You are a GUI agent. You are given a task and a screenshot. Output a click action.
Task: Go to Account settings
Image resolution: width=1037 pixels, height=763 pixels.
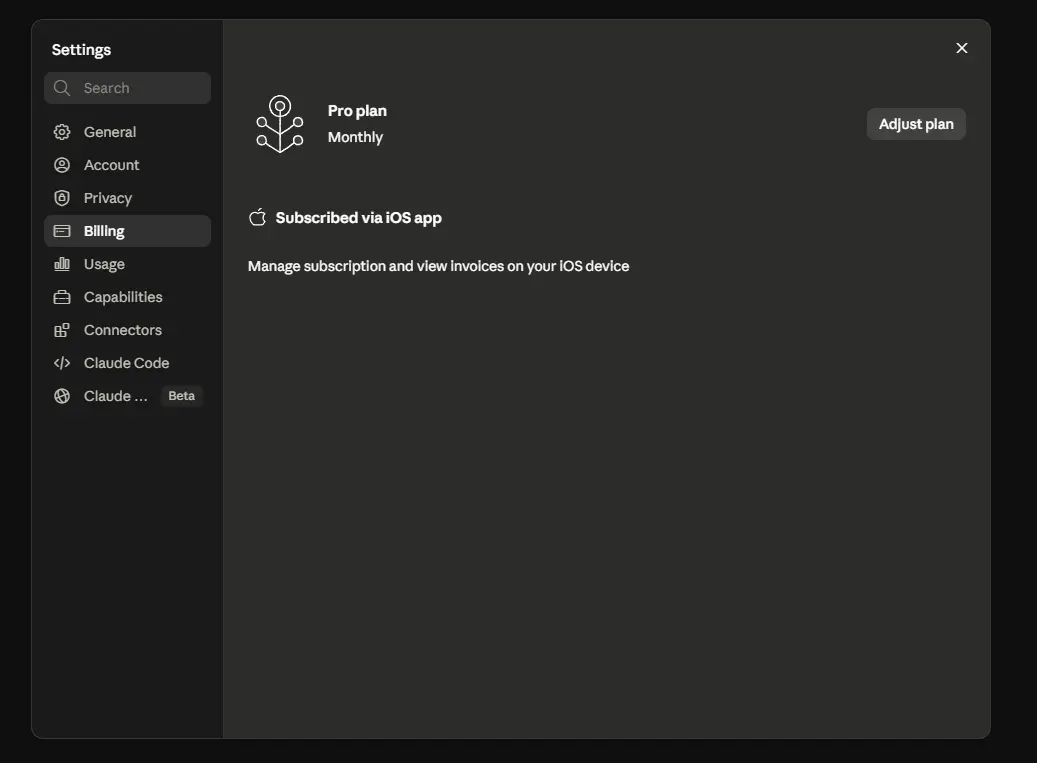(128, 165)
